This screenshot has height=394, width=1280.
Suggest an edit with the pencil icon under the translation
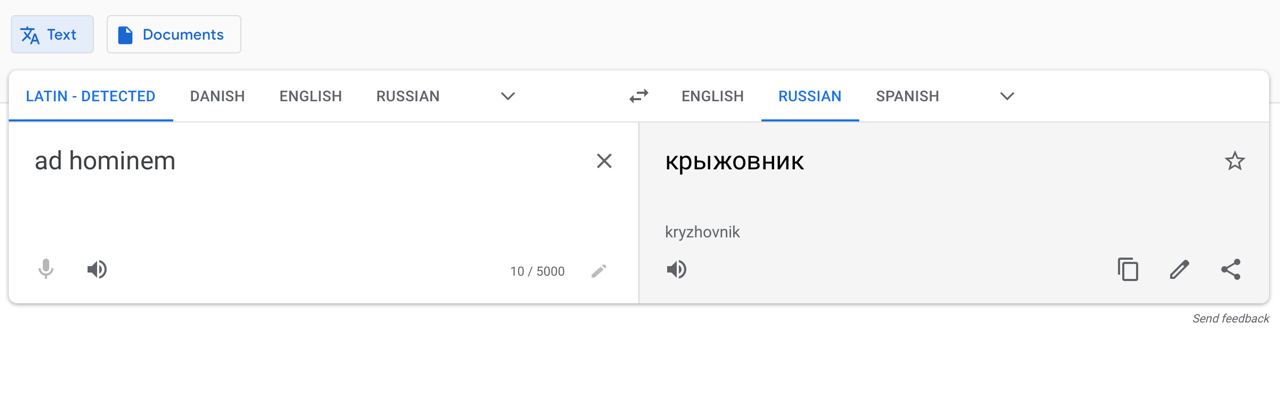[1180, 269]
